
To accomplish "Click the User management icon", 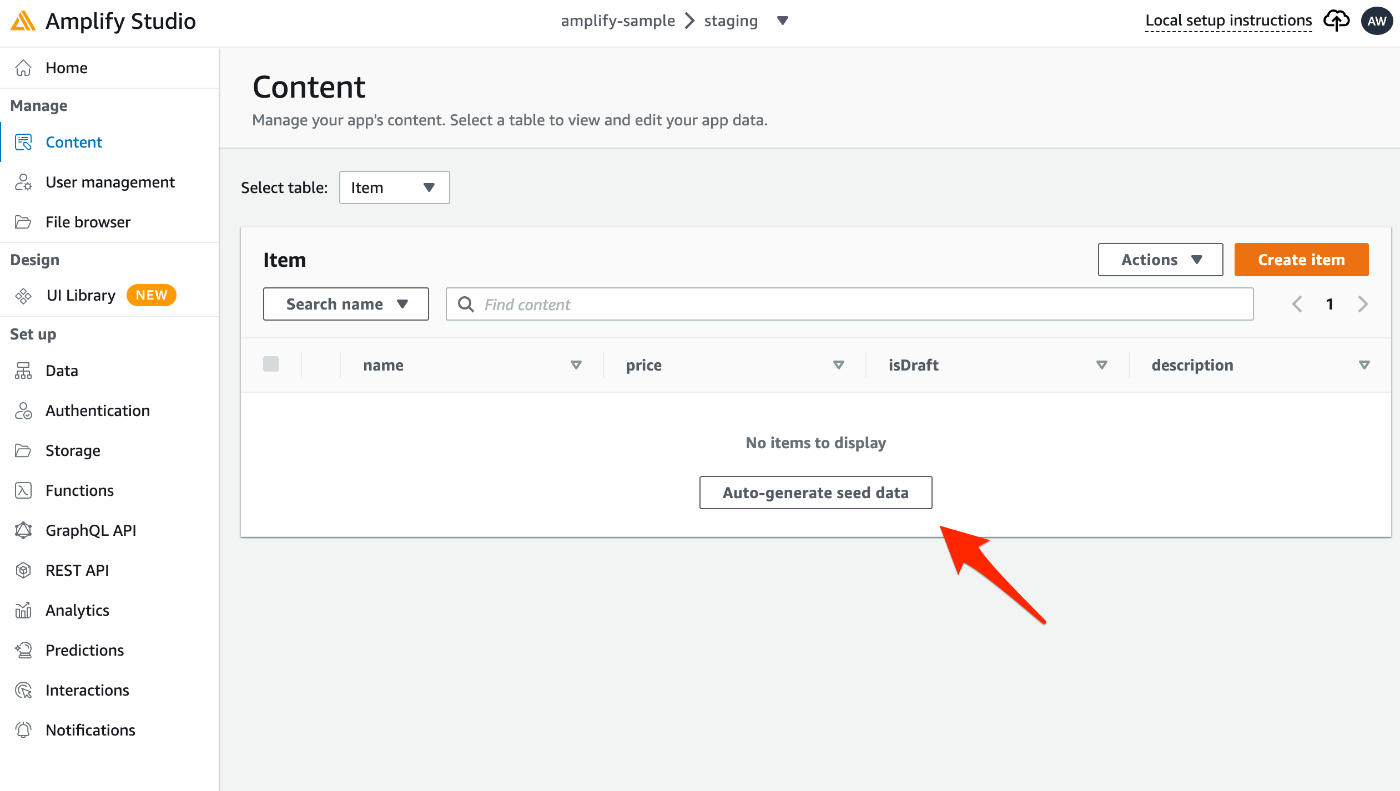I will (x=24, y=182).
